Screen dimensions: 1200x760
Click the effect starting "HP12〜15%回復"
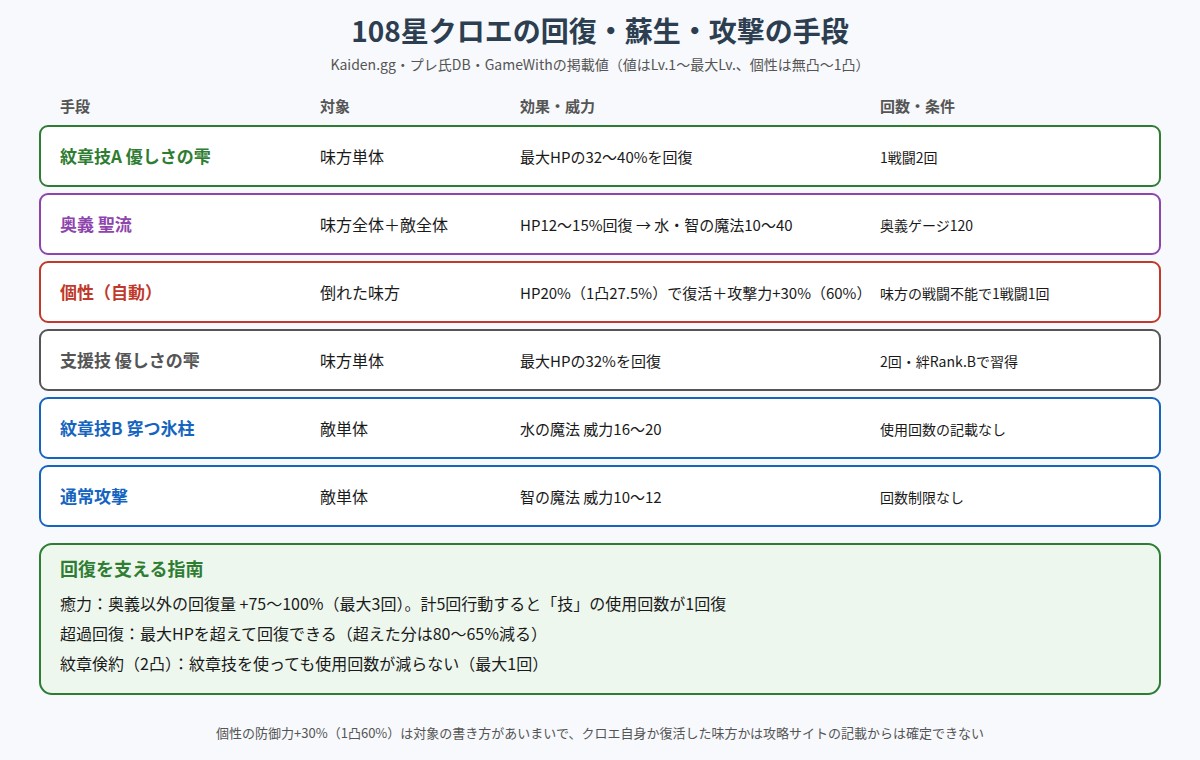coord(656,225)
